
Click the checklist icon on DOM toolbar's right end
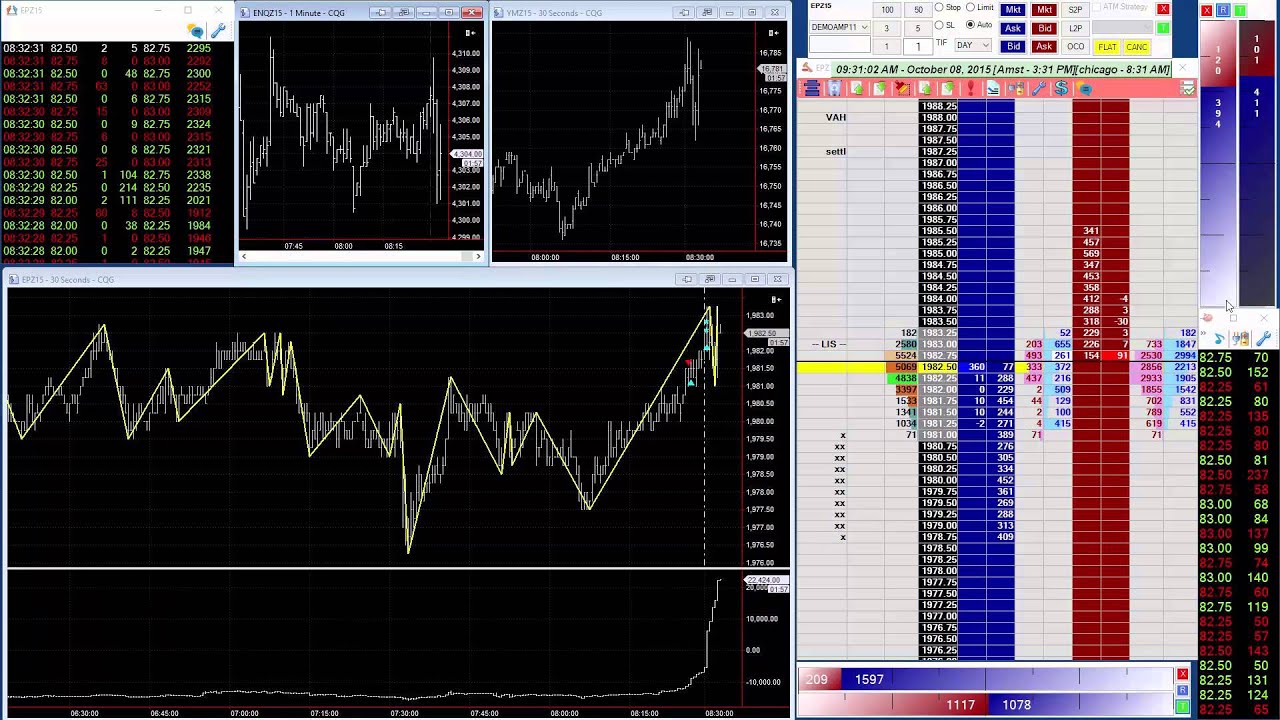(x=1187, y=88)
